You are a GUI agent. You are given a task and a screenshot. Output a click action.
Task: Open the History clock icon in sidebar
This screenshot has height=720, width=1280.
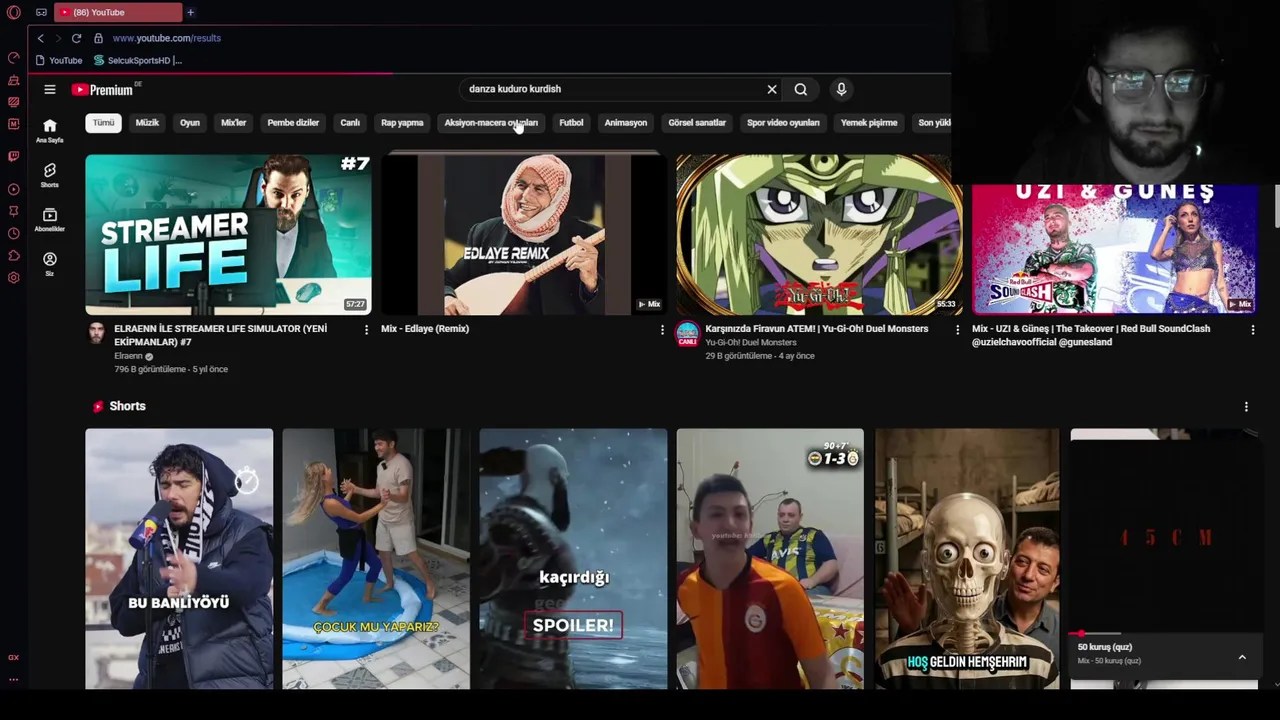pos(14,233)
